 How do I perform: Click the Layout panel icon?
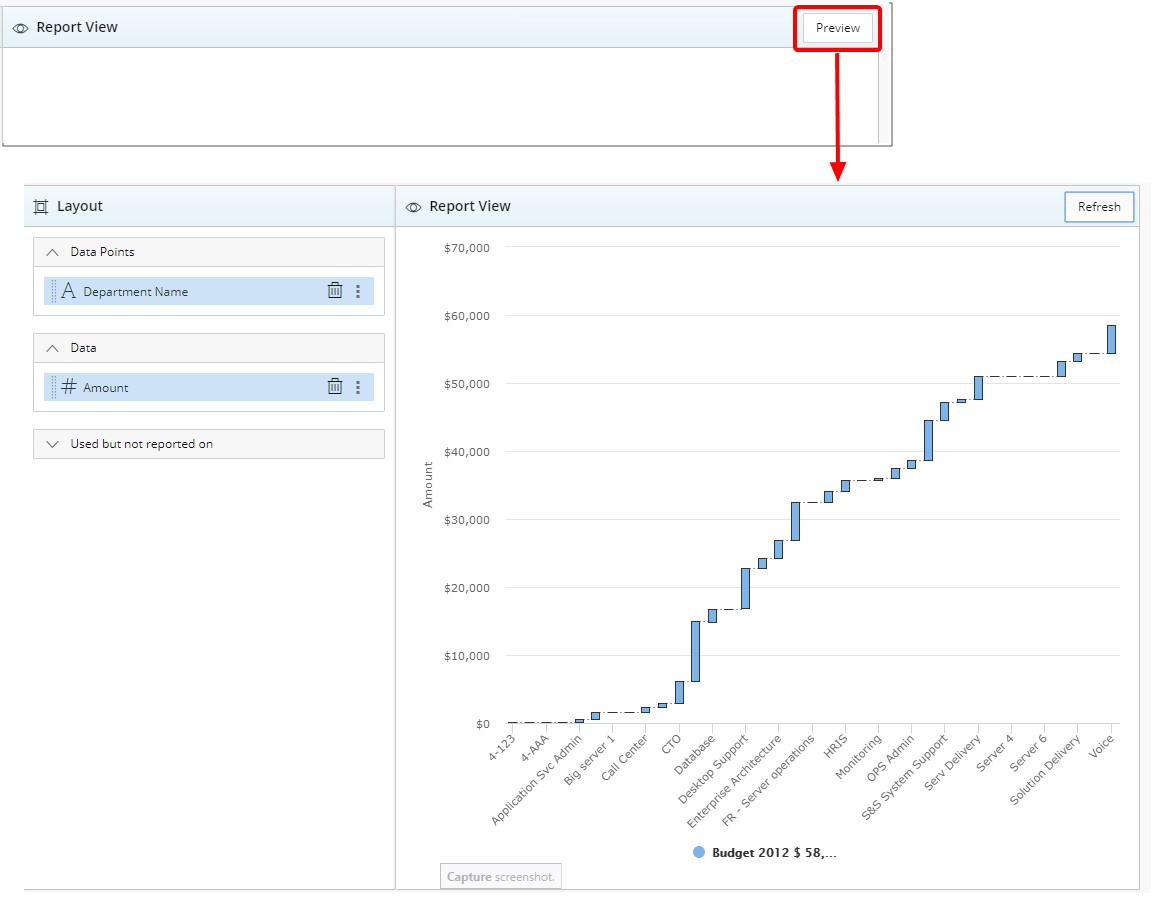click(41, 207)
